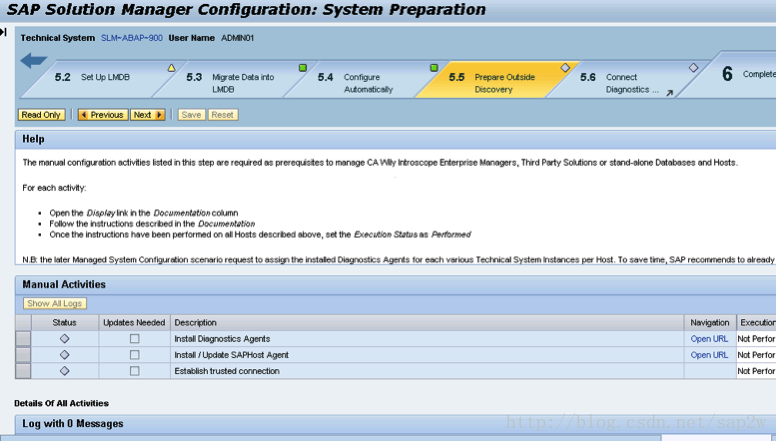This screenshot has height=442, width=777.
Task: Click the sub-step arrow icon on step 5.6
Action: click(x=669, y=93)
